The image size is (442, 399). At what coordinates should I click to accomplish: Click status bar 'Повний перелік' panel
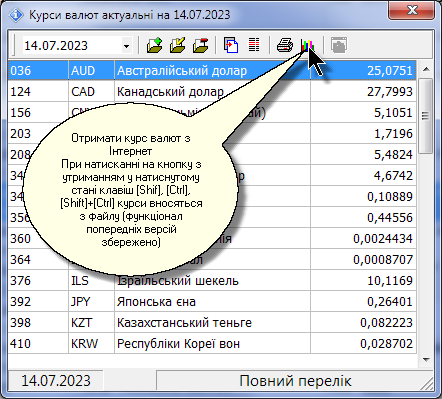tap(295, 380)
